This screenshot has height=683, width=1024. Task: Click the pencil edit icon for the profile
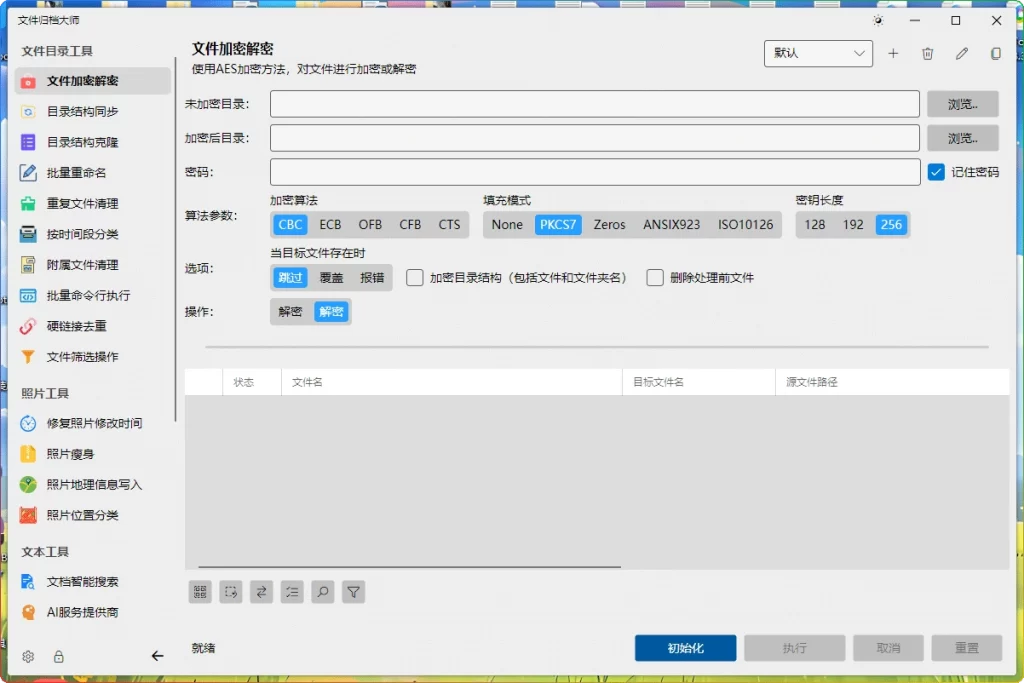click(x=962, y=54)
